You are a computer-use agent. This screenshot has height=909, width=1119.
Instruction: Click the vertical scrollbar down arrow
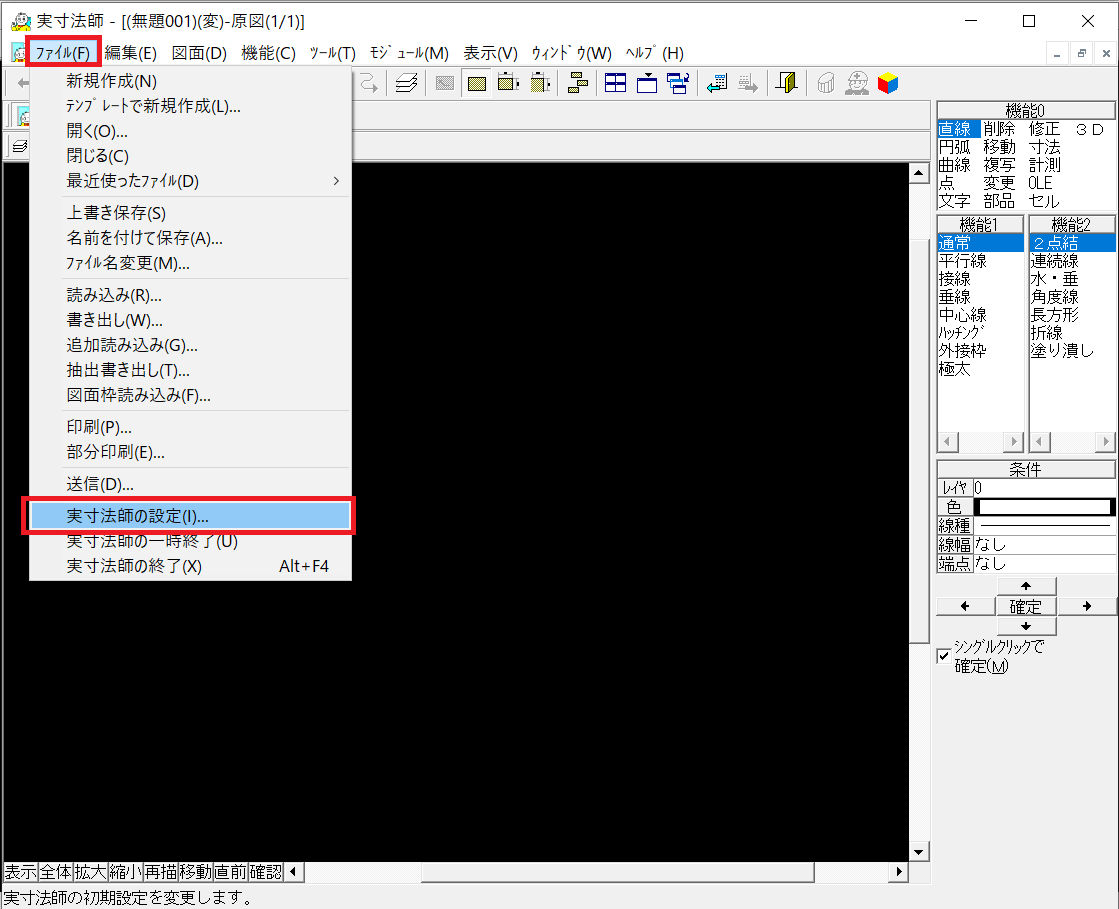[919, 852]
